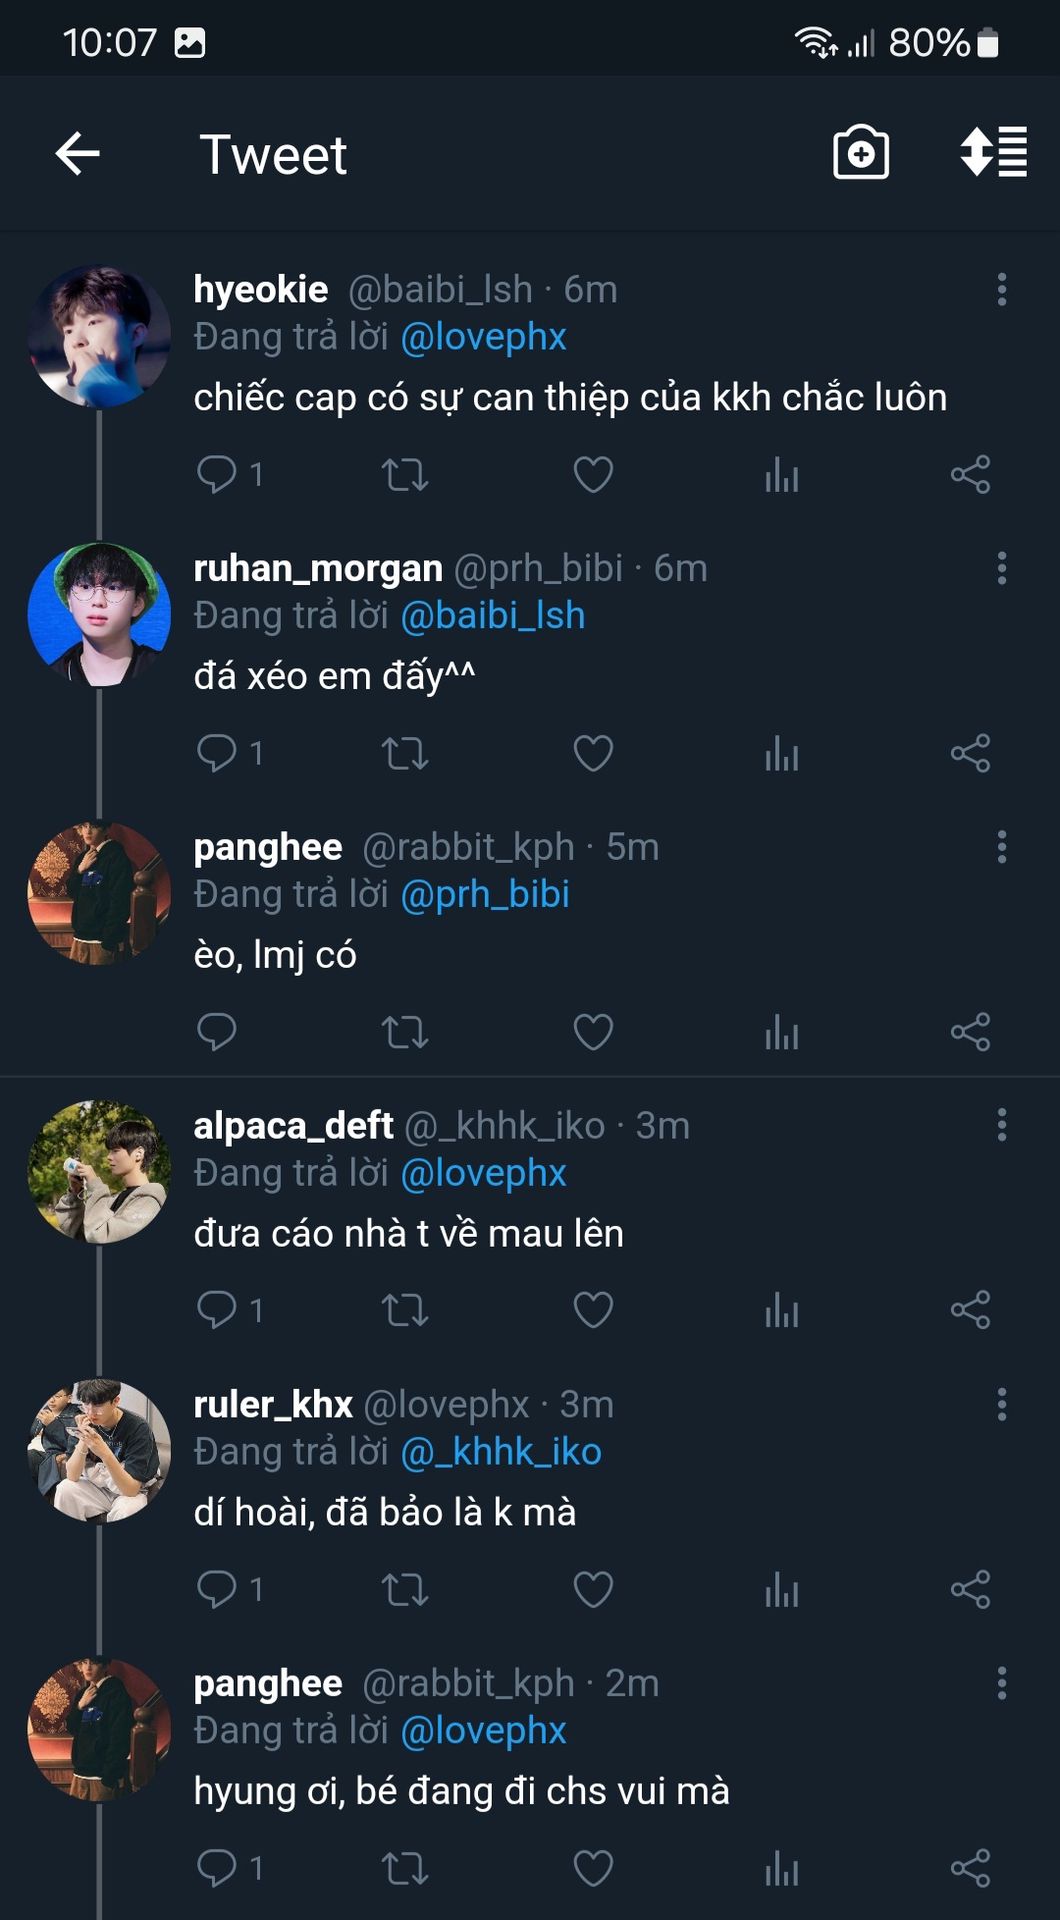
Task: Open more options on hyeokie's tweet
Action: [x=1001, y=290]
